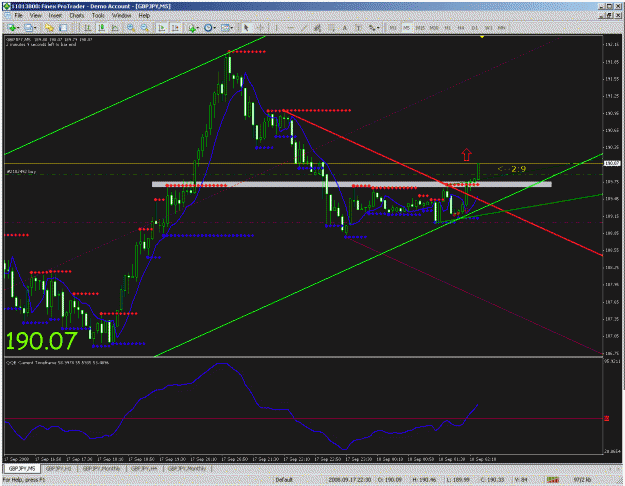625x486 pixels.
Task: Open the Data Window toolbar icon
Action: pos(63,28)
